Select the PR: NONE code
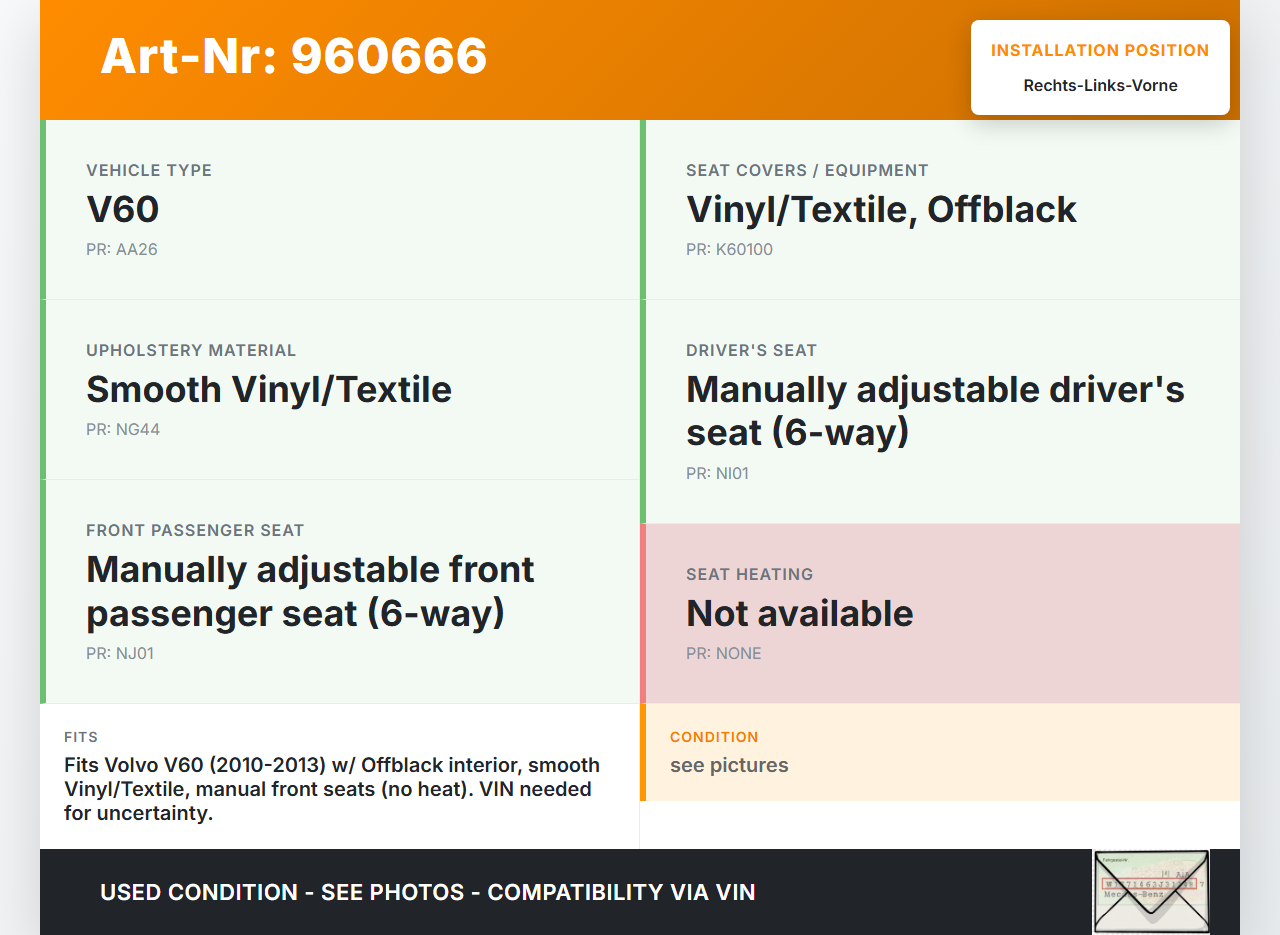Image resolution: width=1280 pixels, height=935 pixels. pos(724,654)
